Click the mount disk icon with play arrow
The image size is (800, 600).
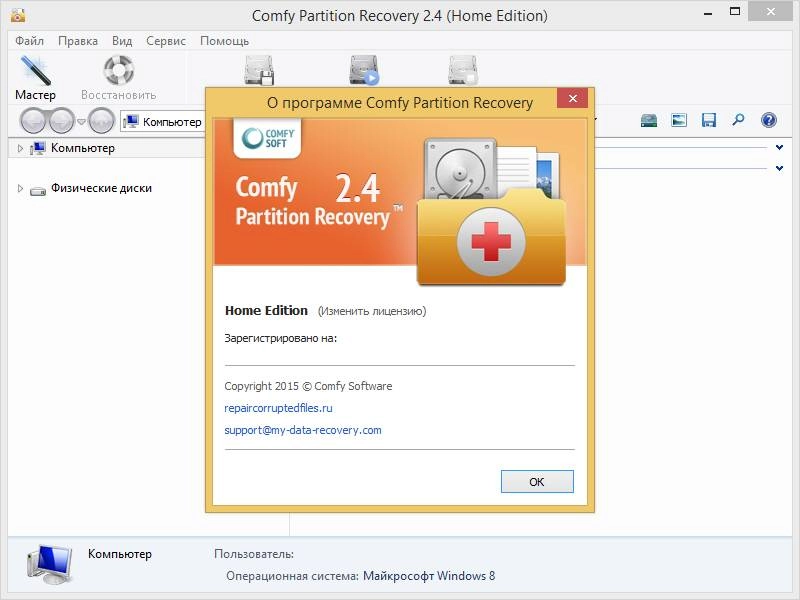[x=364, y=70]
